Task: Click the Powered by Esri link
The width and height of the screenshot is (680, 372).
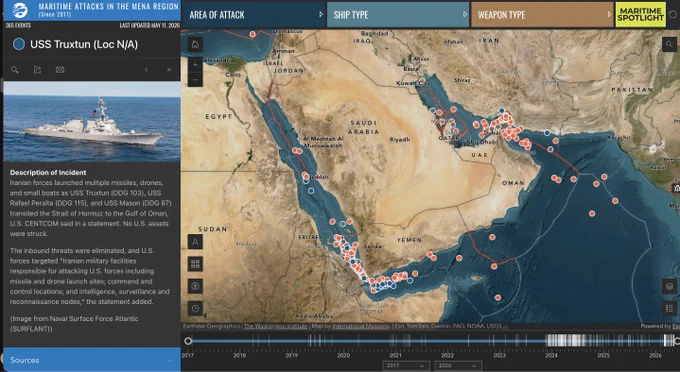Action: (x=660, y=326)
